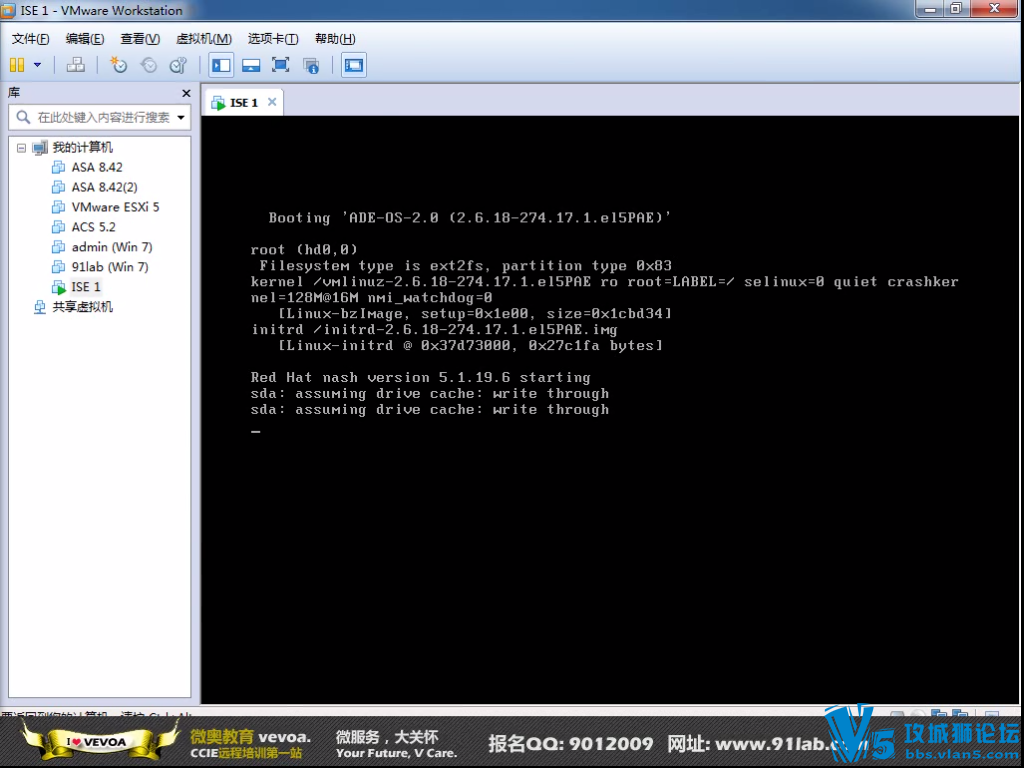The height and width of the screenshot is (768, 1024).
Task: Click the pause/suspend VM power button
Action: click(17, 65)
